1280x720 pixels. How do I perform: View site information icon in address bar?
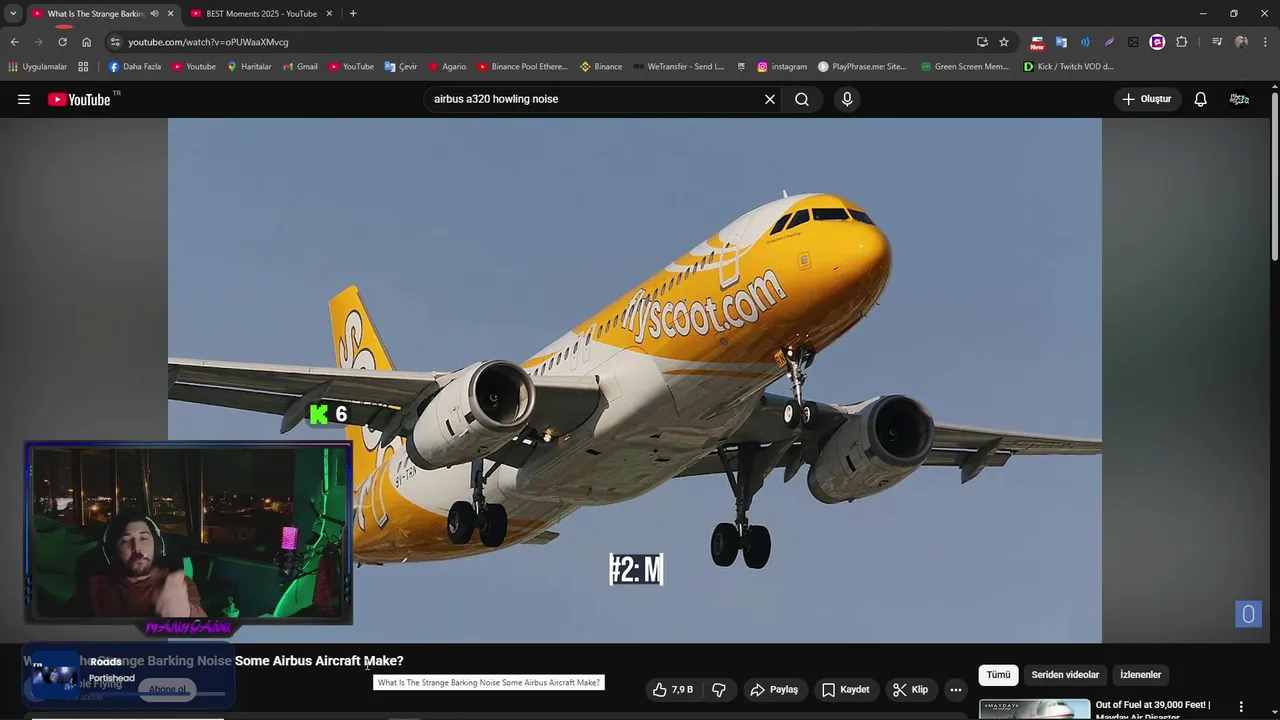point(115,42)
